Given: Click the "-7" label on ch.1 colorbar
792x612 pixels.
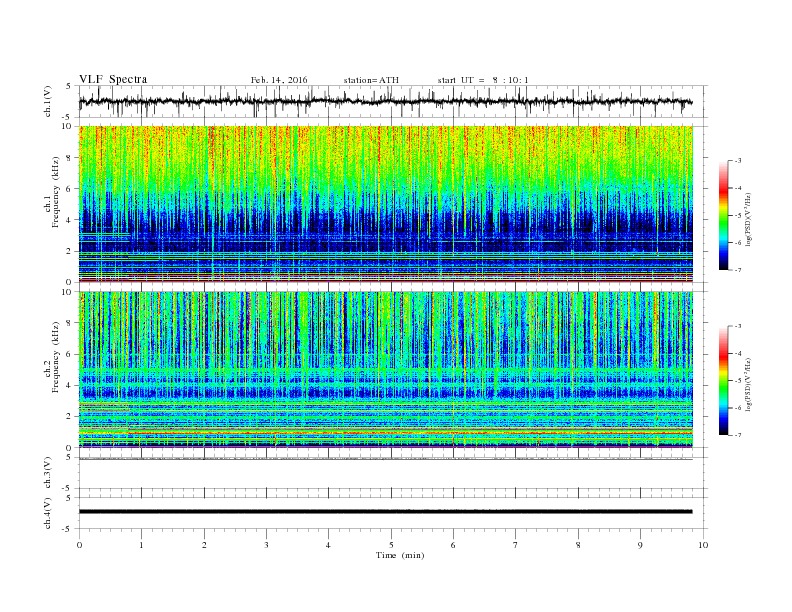Looking at the screenshot, I should pyautogui.click(x=738, y=270).
